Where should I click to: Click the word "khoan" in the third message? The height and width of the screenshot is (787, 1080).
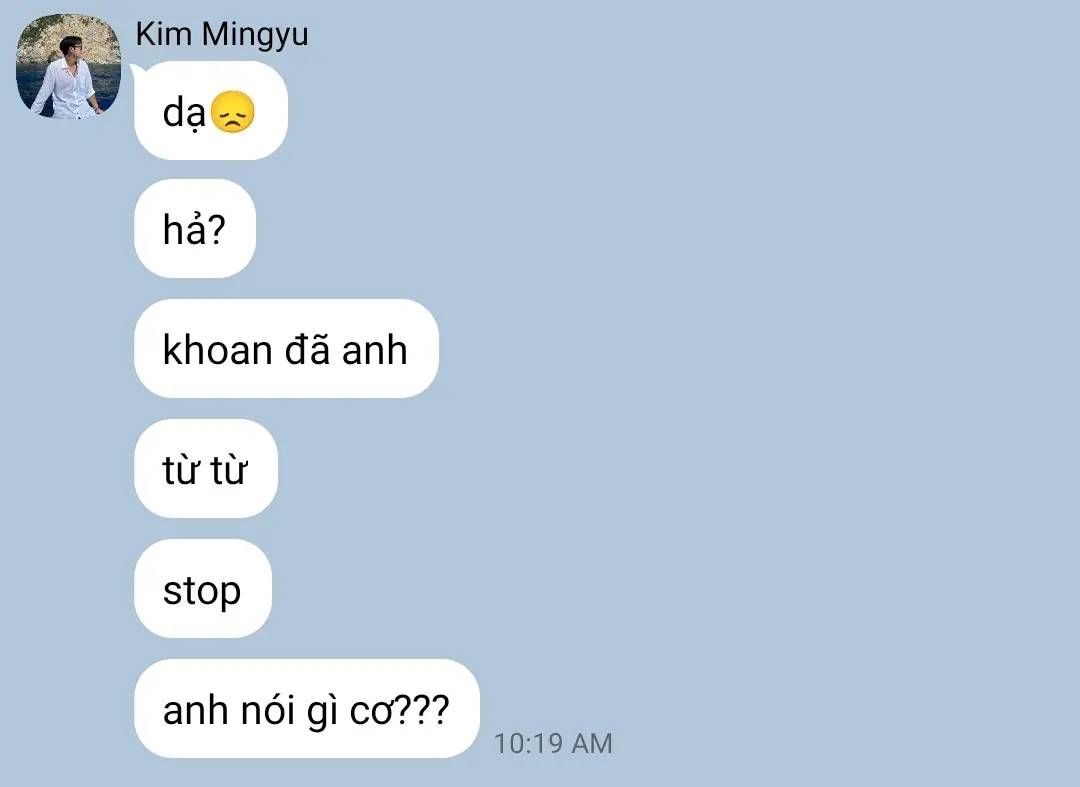coord(218,349)
